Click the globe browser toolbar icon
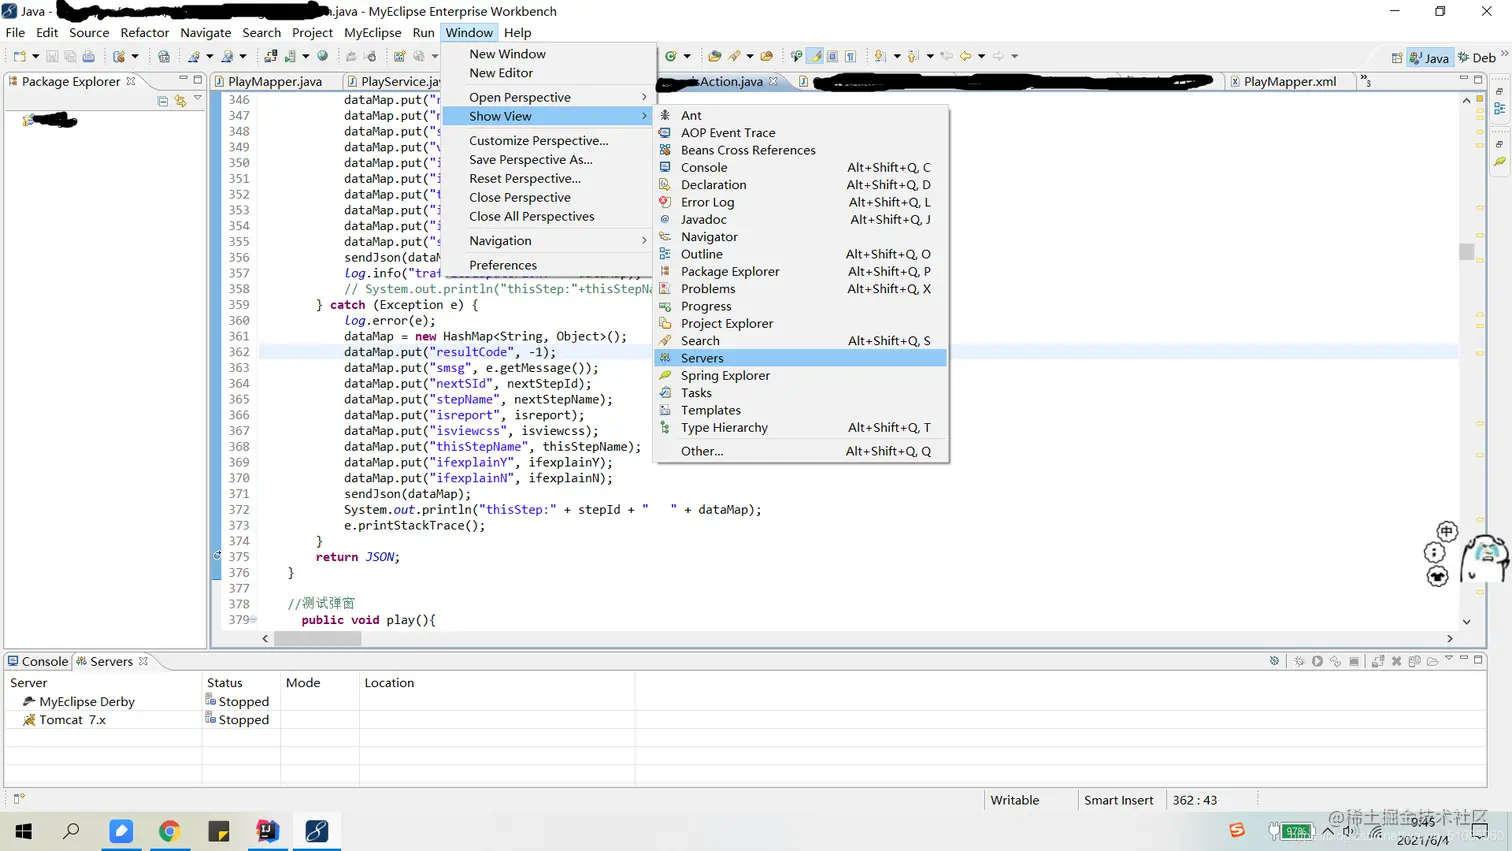 (322, 56)
